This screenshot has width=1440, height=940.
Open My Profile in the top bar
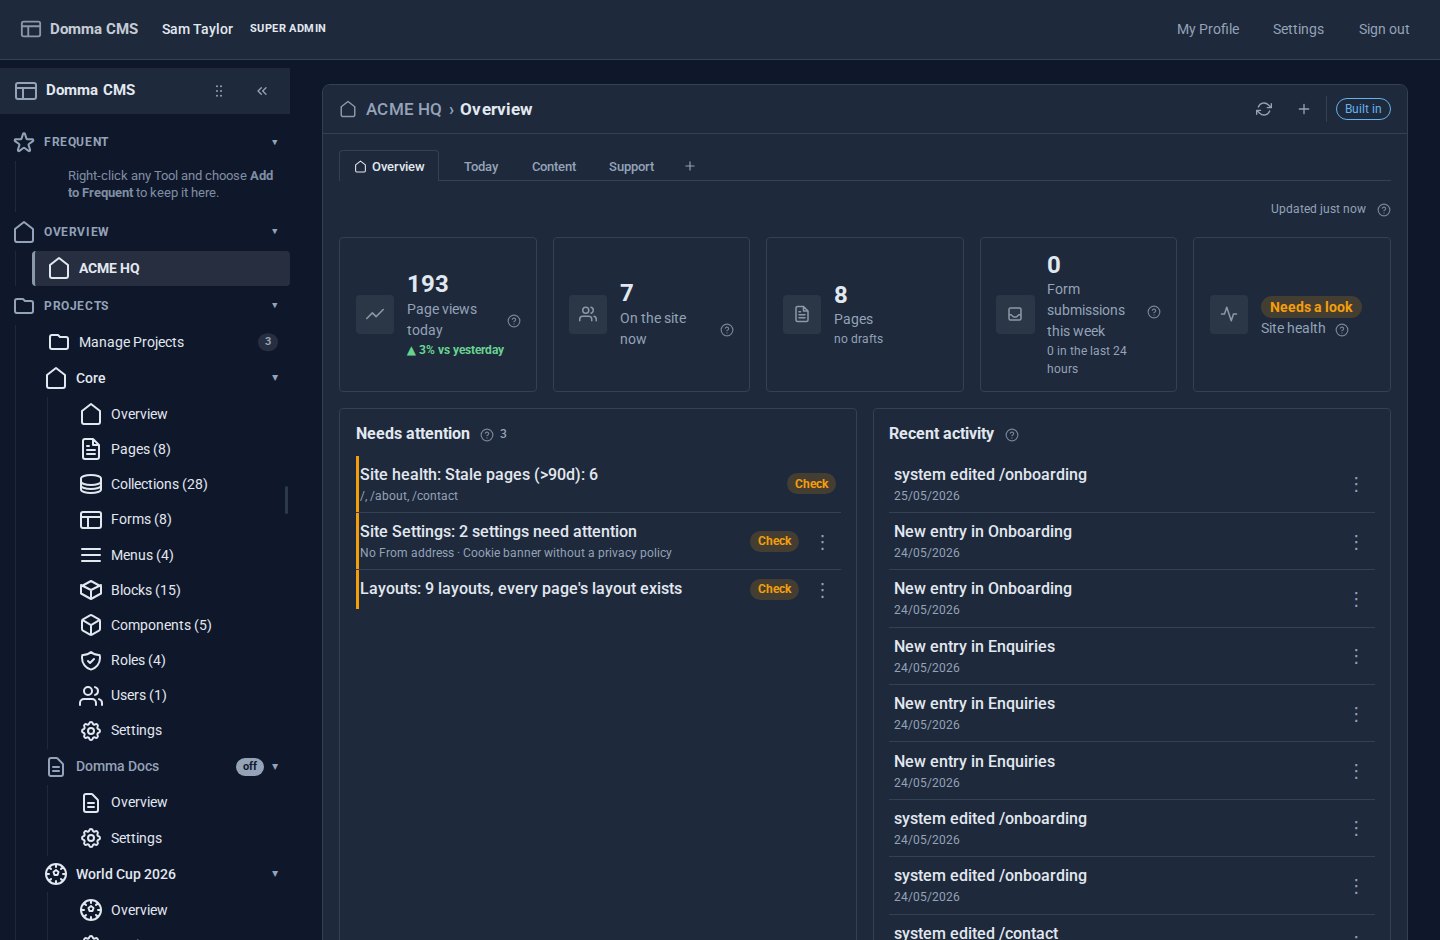coord(1208,29)
